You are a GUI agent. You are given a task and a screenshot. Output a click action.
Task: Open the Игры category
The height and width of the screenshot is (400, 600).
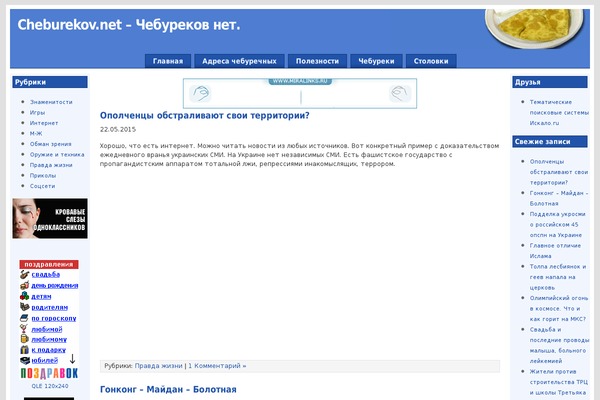coord(37,113)
